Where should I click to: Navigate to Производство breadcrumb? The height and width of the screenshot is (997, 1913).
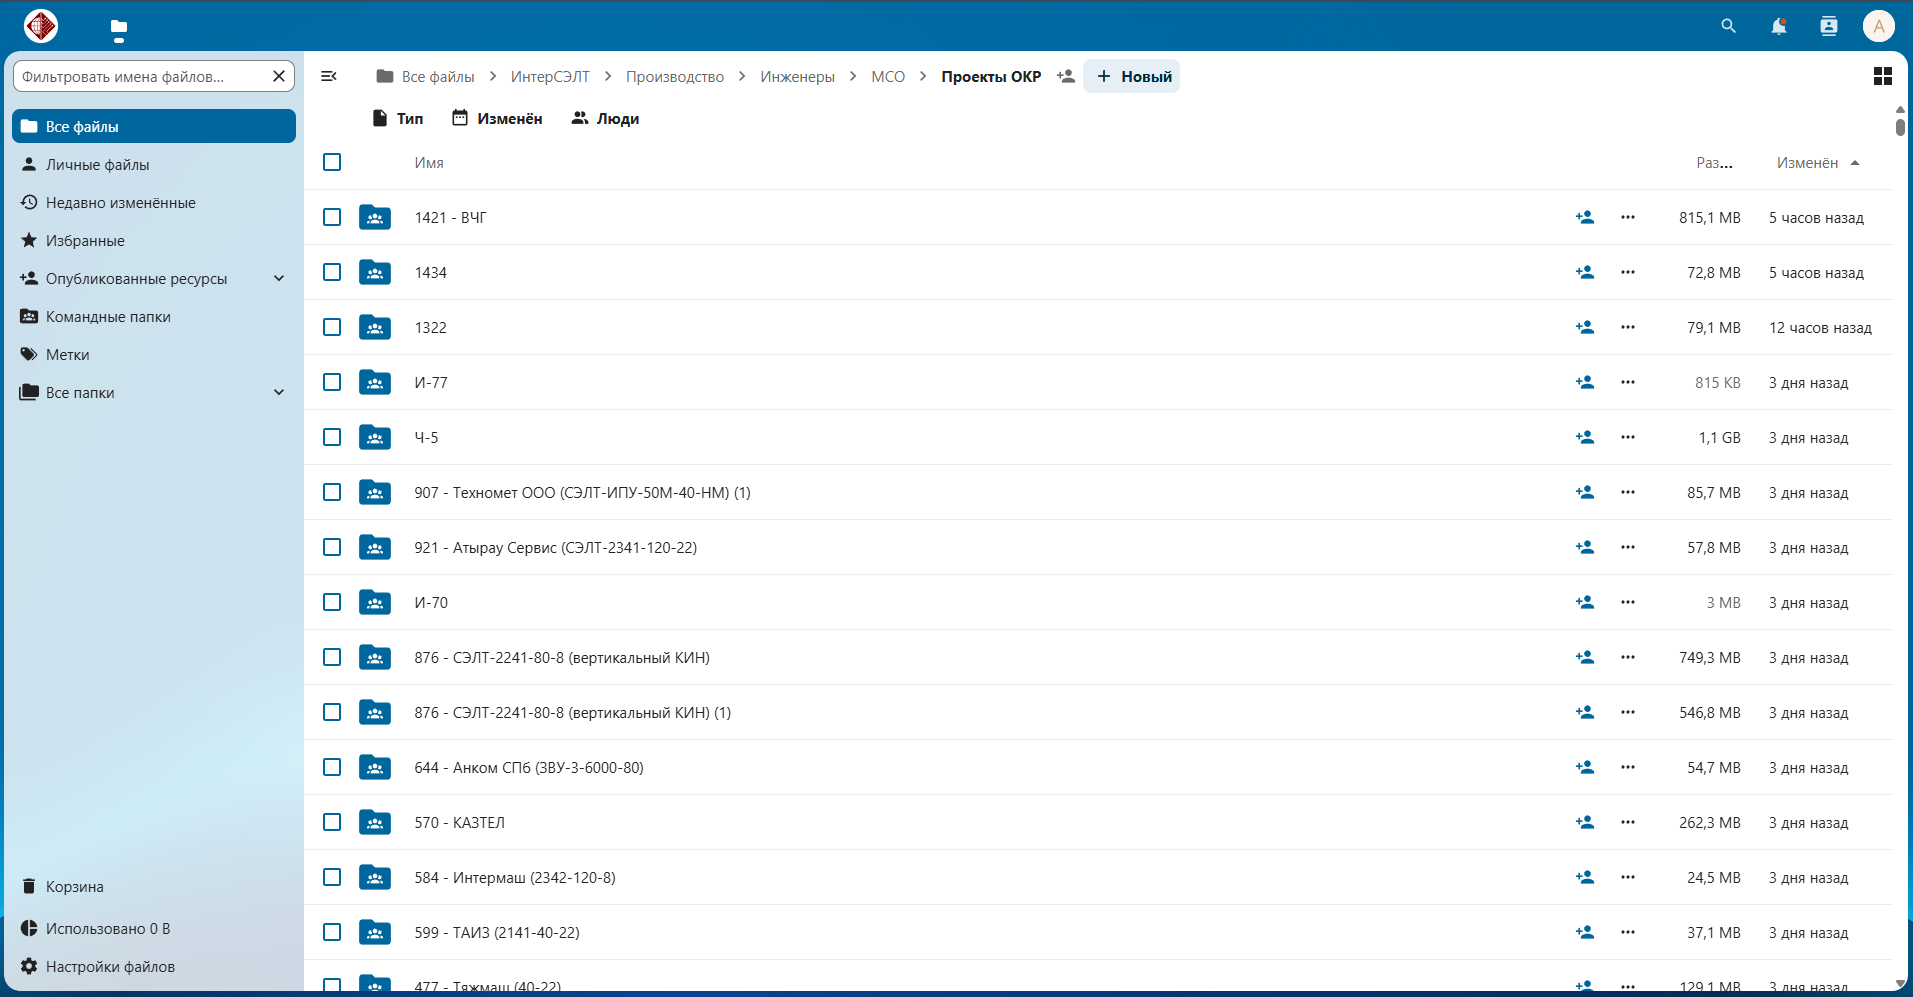675,76
